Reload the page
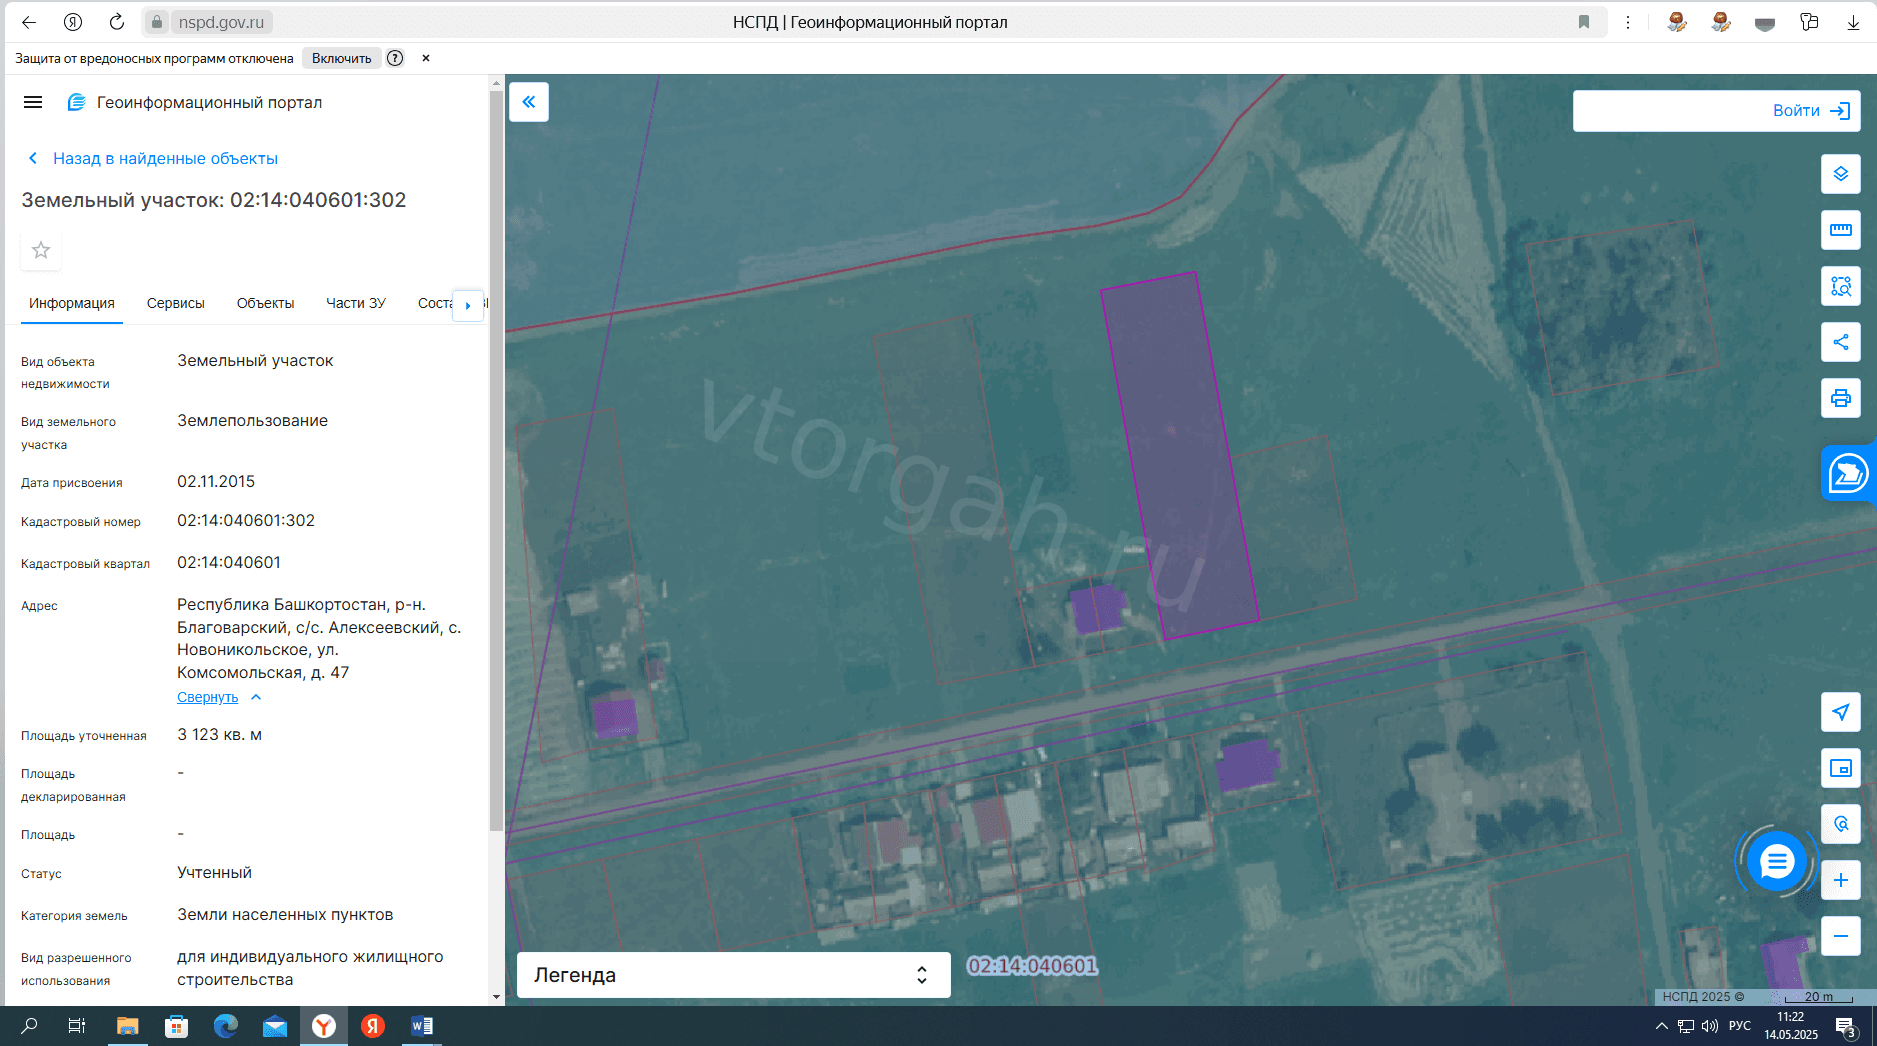 click(x=117, y=22)
